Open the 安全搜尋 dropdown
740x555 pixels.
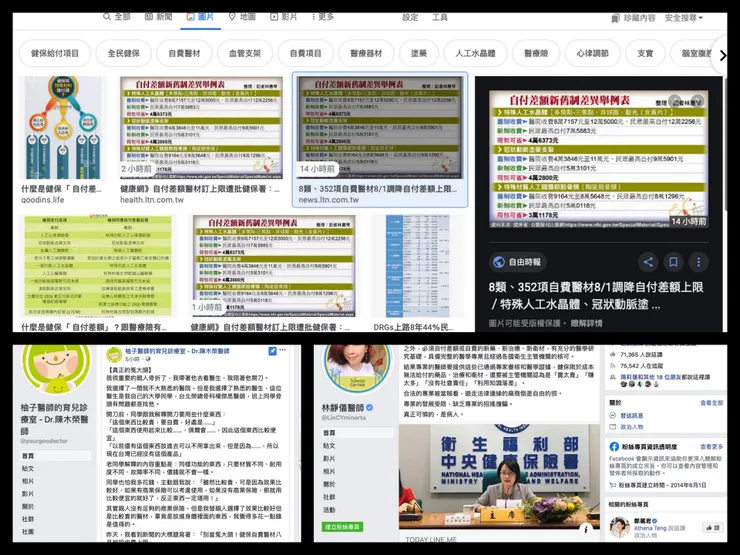pyautogui.click(x=684, y=18)
